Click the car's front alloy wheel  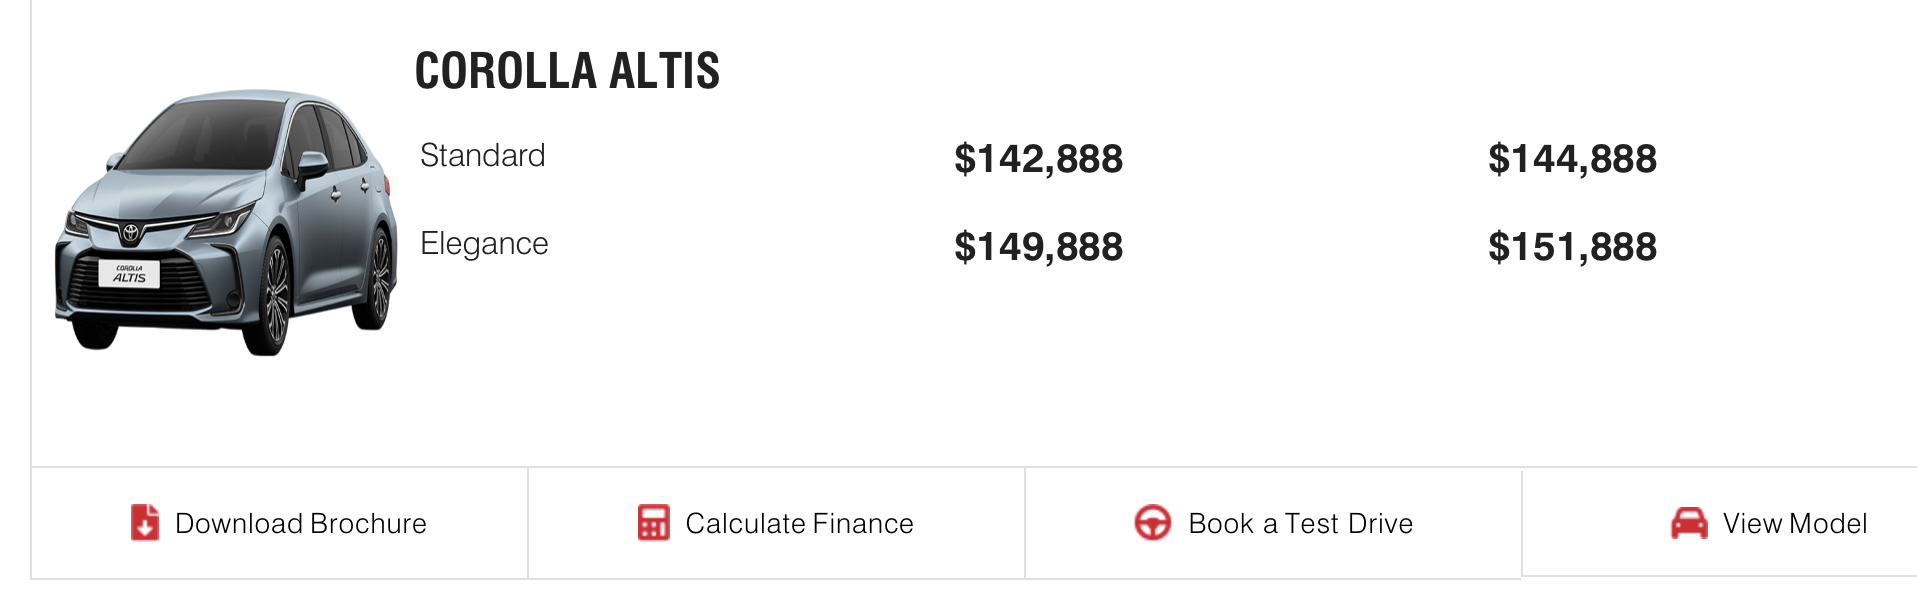270,297
